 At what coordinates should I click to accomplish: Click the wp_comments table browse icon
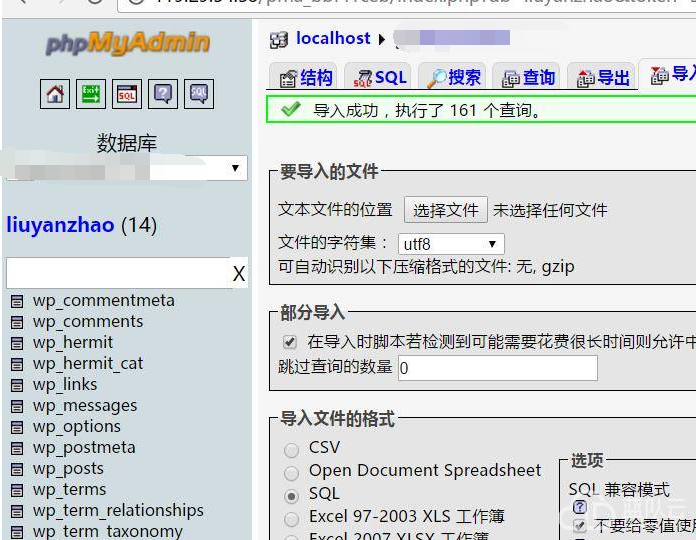coord(17,322)
